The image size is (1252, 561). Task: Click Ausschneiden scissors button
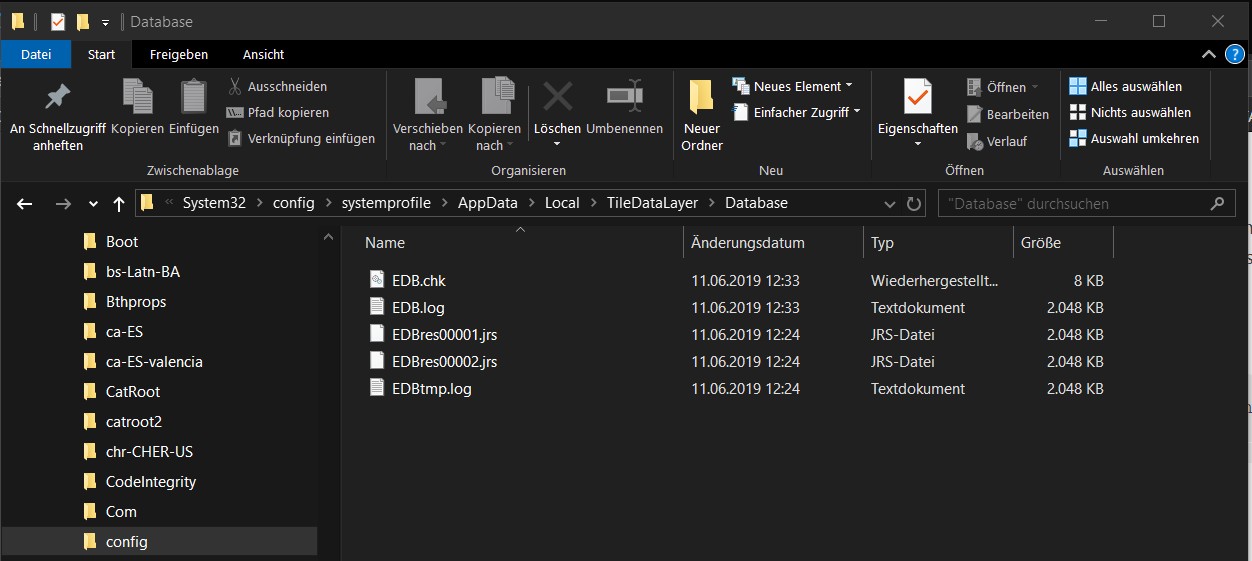[x=277, y=87]
